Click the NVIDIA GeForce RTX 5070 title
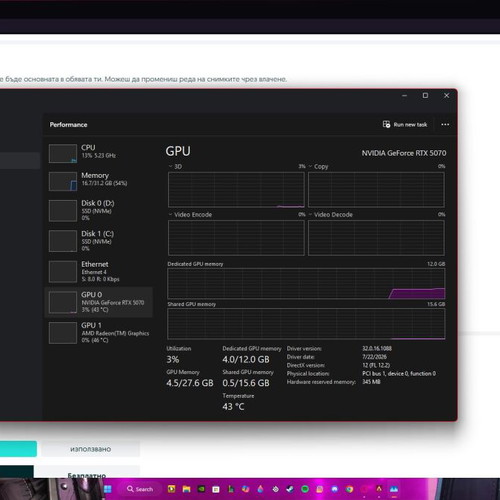The width and height of the screenshot is (500, 500). click(x=404, y=153)
